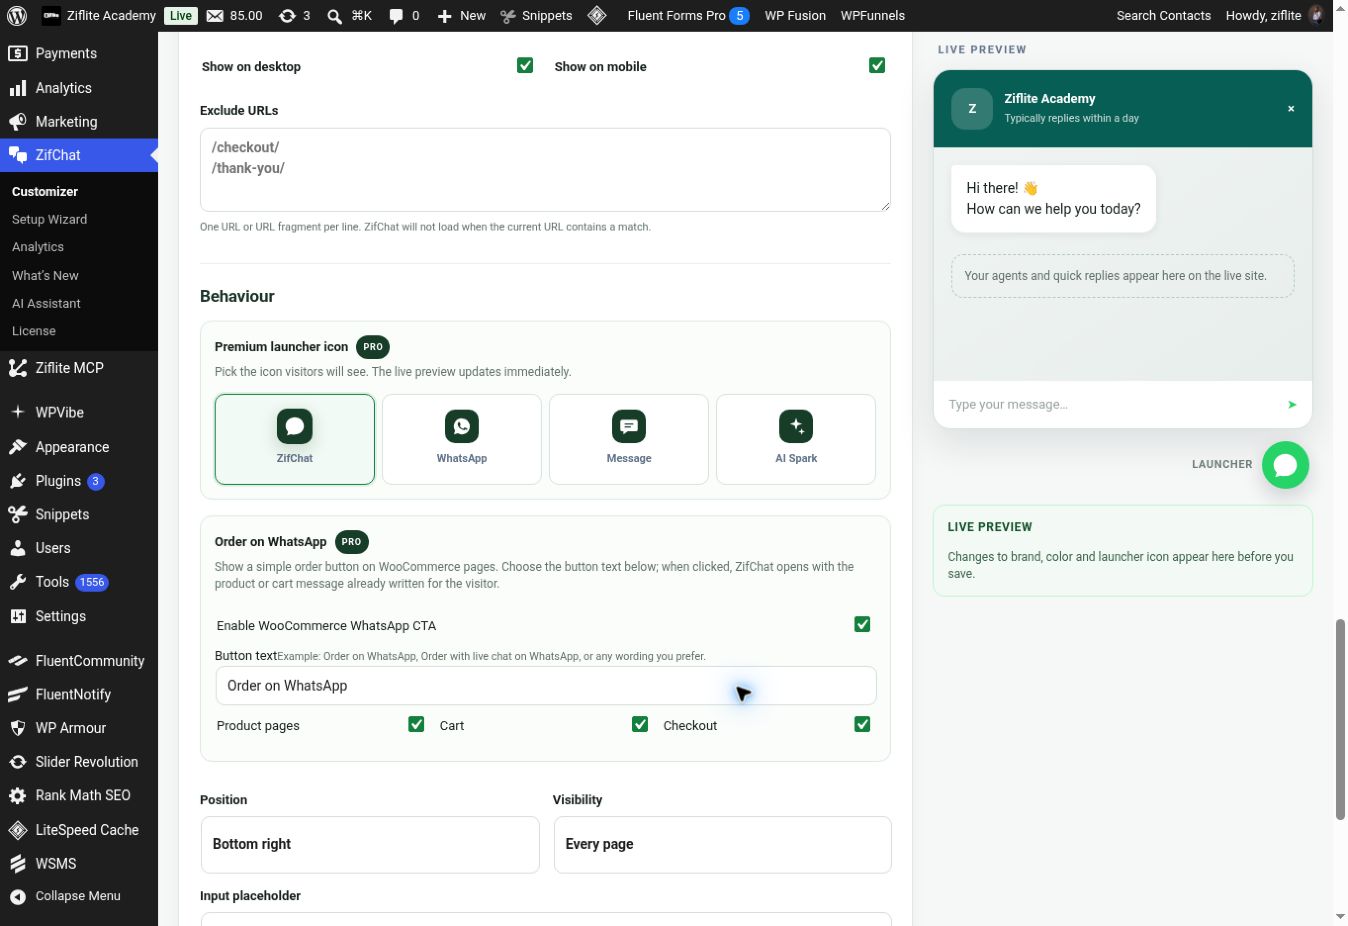Choose the WhatsApp launcher icon

click(x=462, y=439)
